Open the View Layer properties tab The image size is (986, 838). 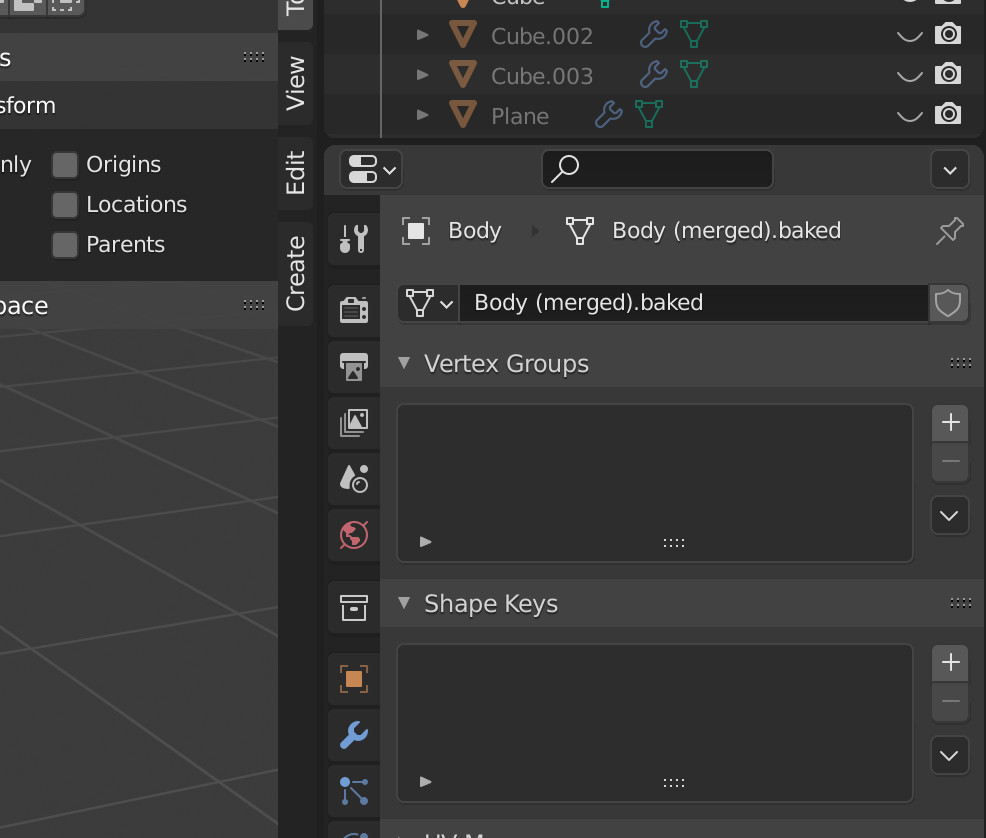tap(354, 422)
